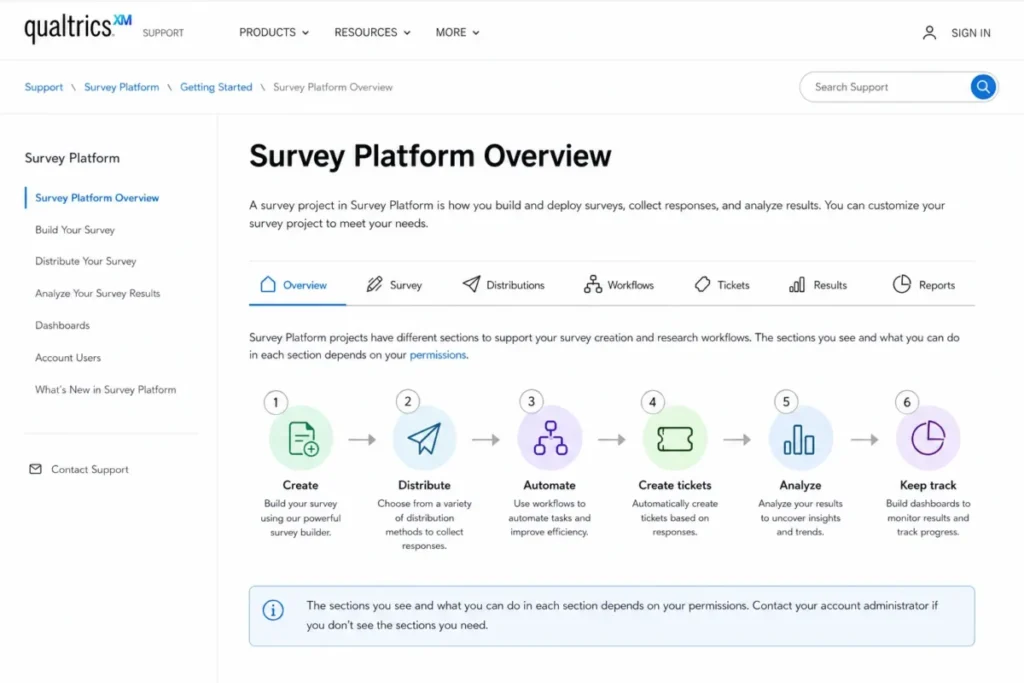The image size is (1024, 683).
Task: Click the Analyze bar chart icon
Action: 799,439
